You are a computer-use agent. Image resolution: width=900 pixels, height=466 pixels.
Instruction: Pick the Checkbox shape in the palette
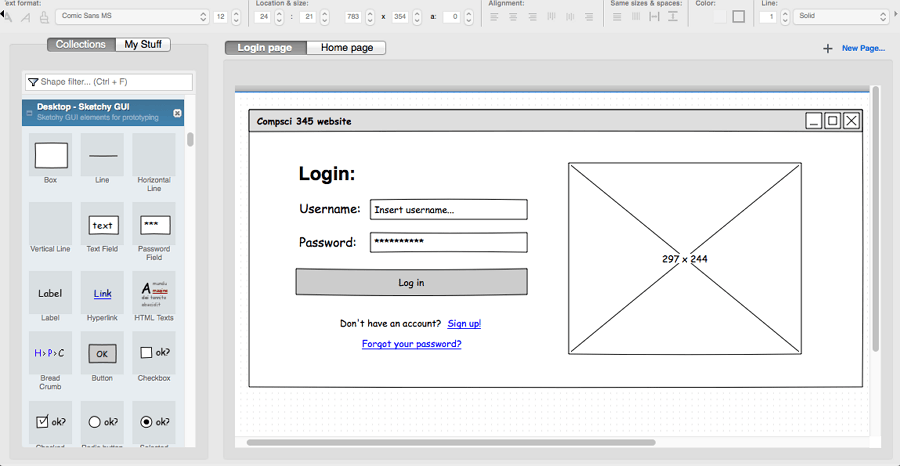pyautogui.click(x=154, y=353)
